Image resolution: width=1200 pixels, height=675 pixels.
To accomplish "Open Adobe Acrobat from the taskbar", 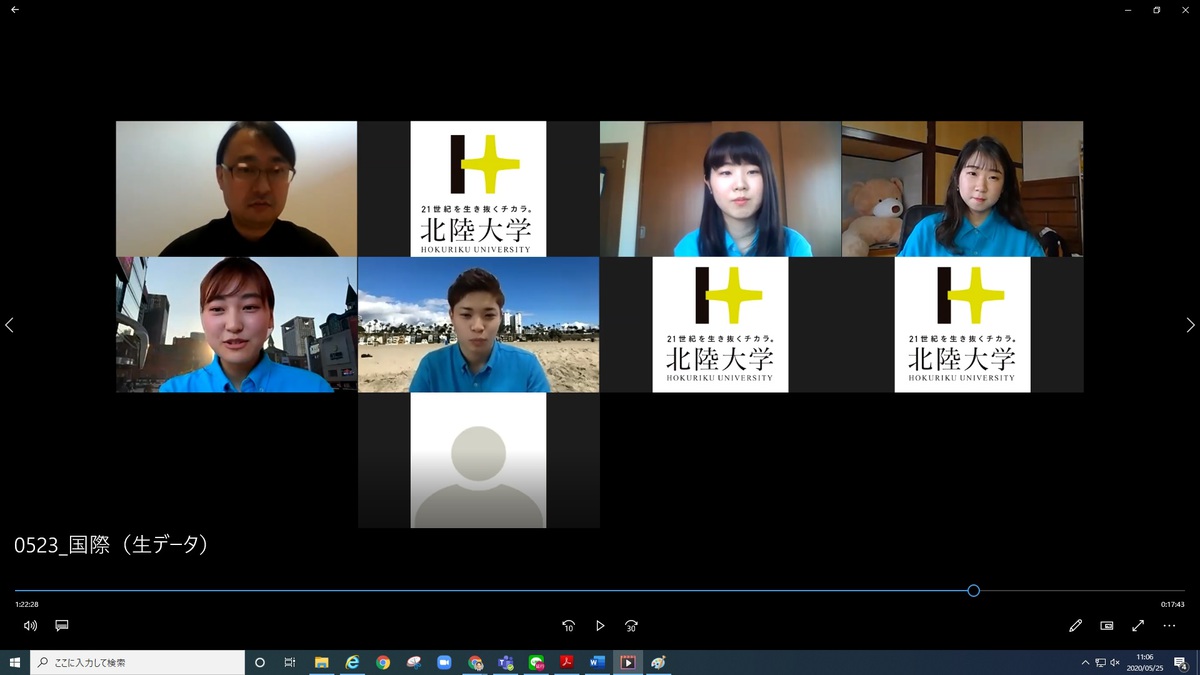I will [566, 663].
